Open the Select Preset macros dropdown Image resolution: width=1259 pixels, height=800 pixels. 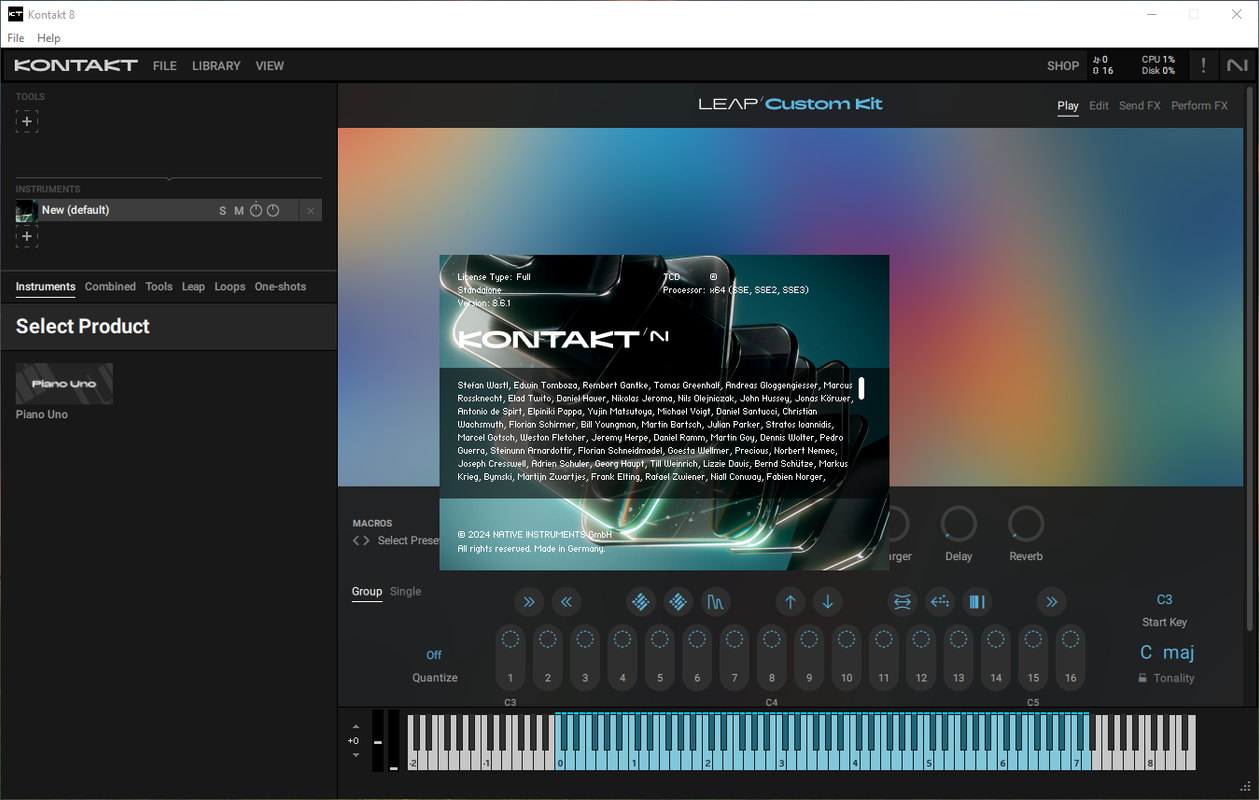pyautogui.click(x=408, y=541)
